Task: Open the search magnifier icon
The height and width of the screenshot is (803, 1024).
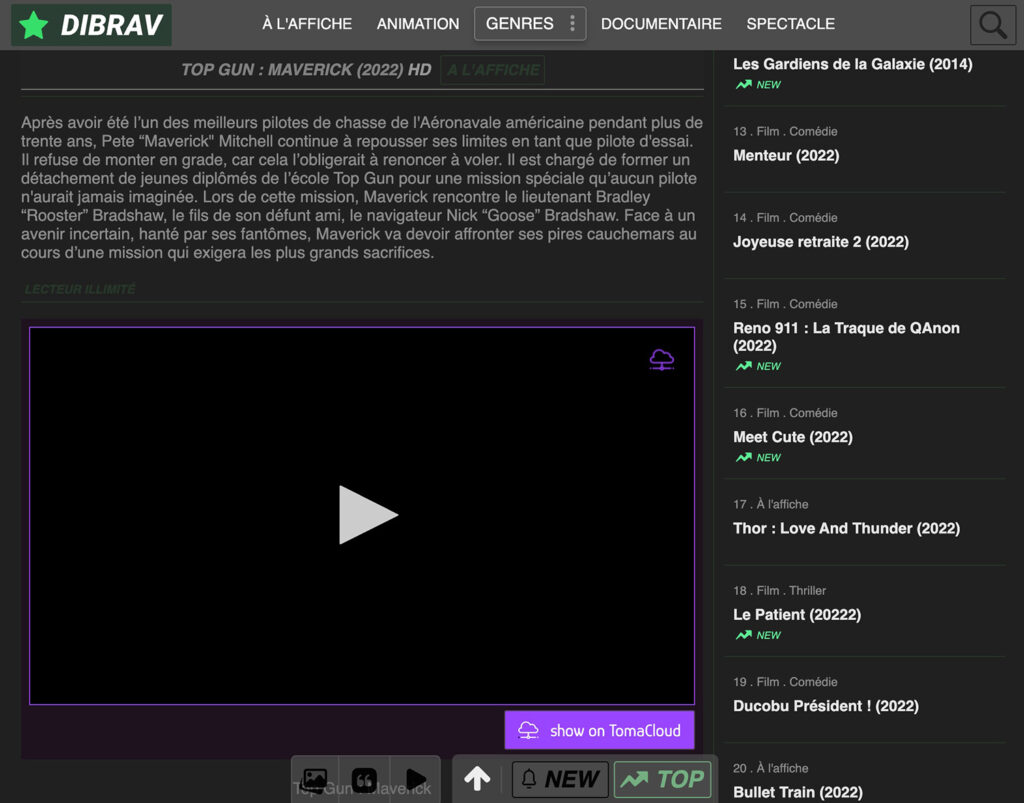Action: point(993,25)
